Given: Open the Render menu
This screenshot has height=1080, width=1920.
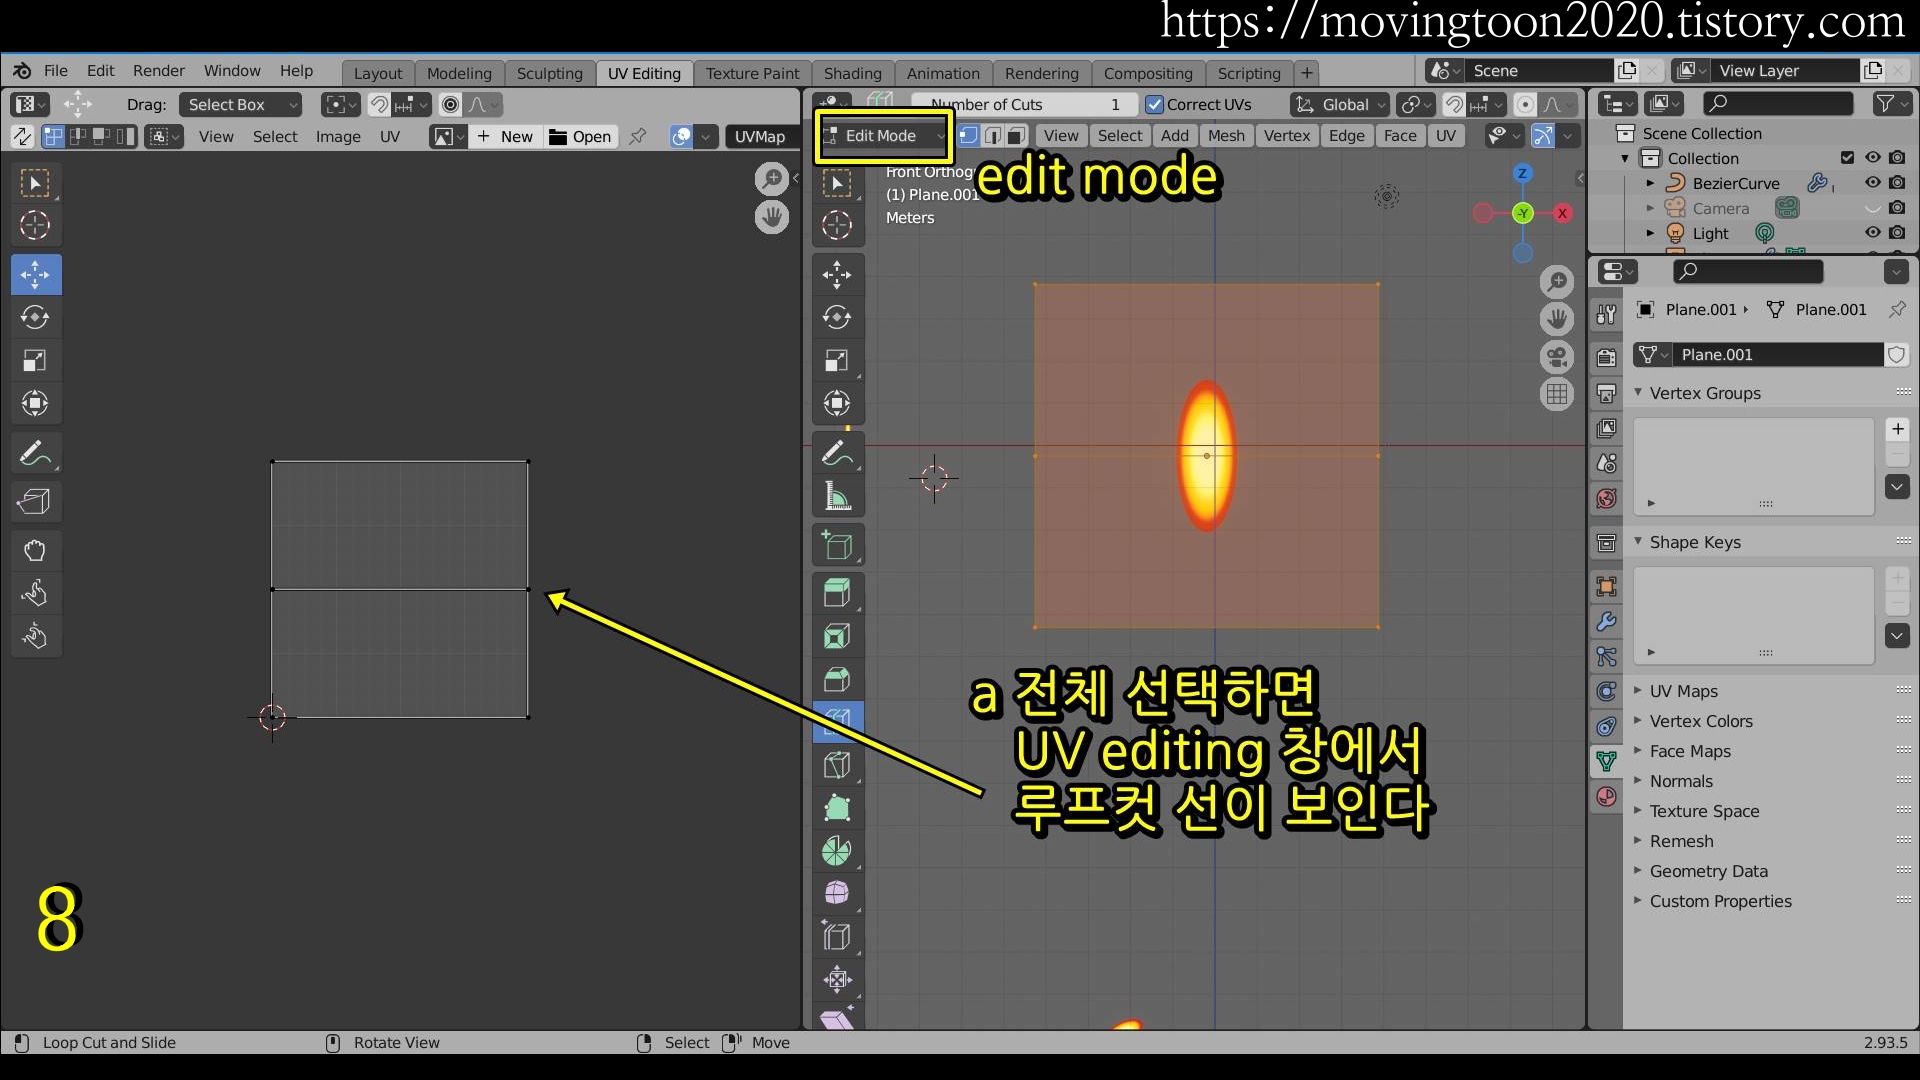Looking at the screenshot, I should click(159, 71).
